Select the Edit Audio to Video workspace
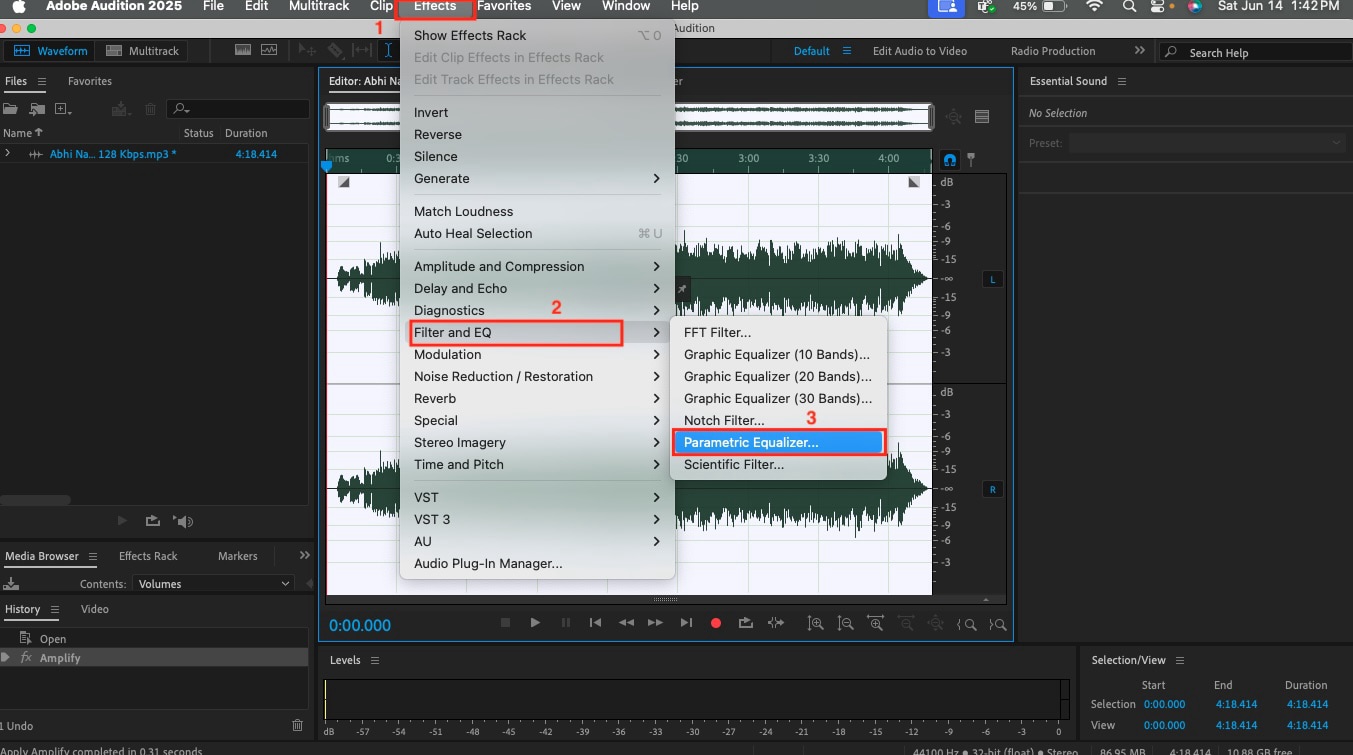Image resolution: width=1353 pixels, height=755 pixels. click(920, 51)
